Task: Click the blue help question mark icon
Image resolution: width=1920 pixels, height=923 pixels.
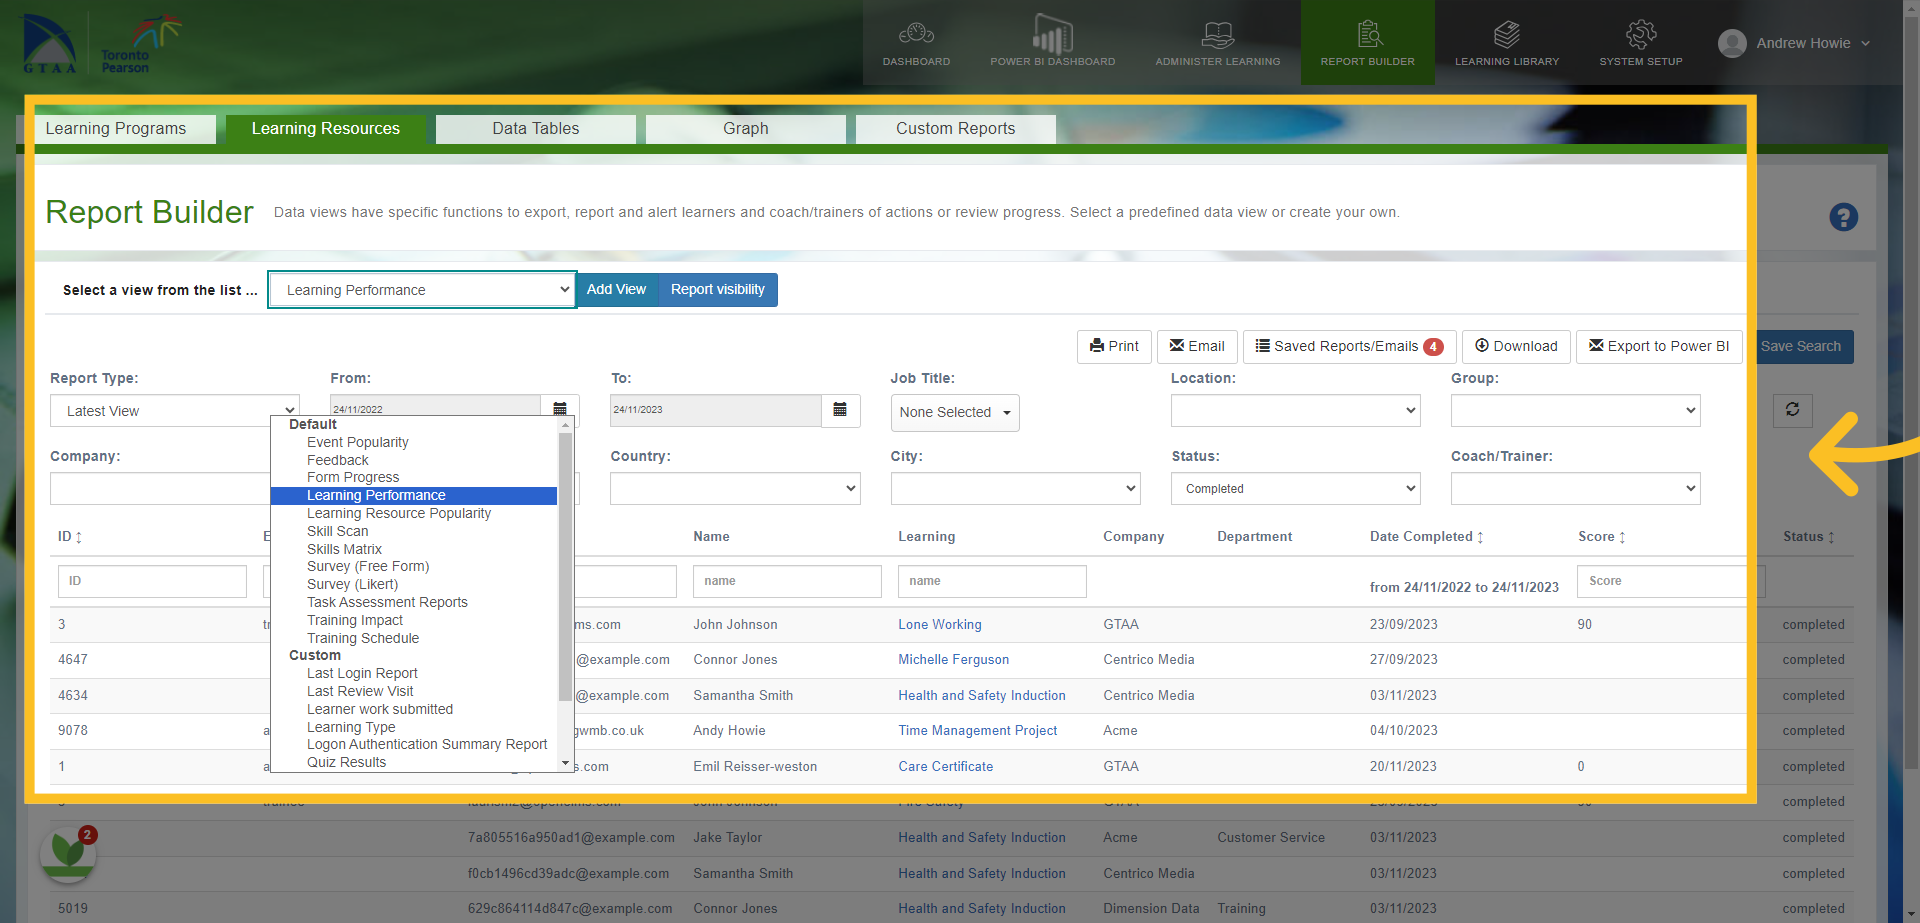Action: [1843, 217]
